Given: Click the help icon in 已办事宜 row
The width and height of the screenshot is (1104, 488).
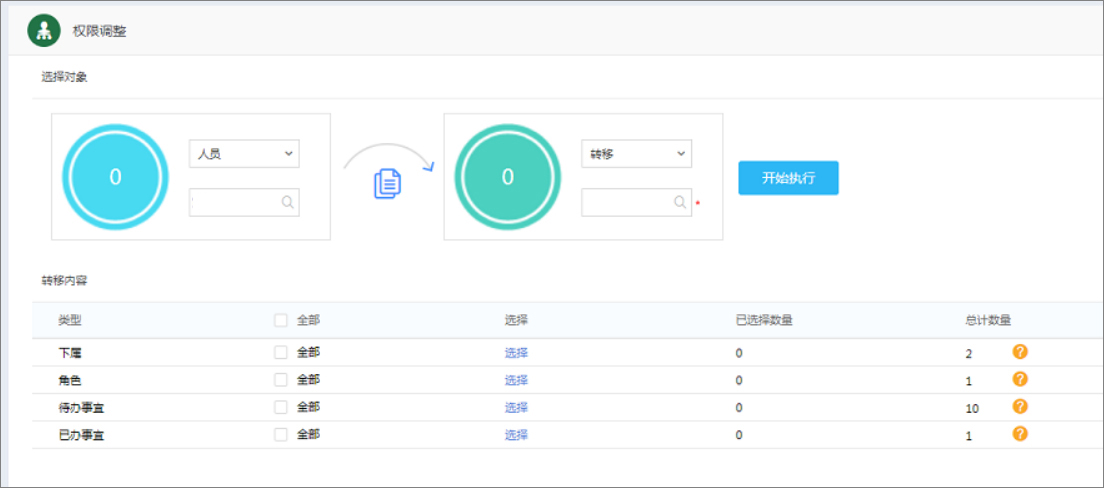Looking at the screenshot, I should click(1020, 434).
